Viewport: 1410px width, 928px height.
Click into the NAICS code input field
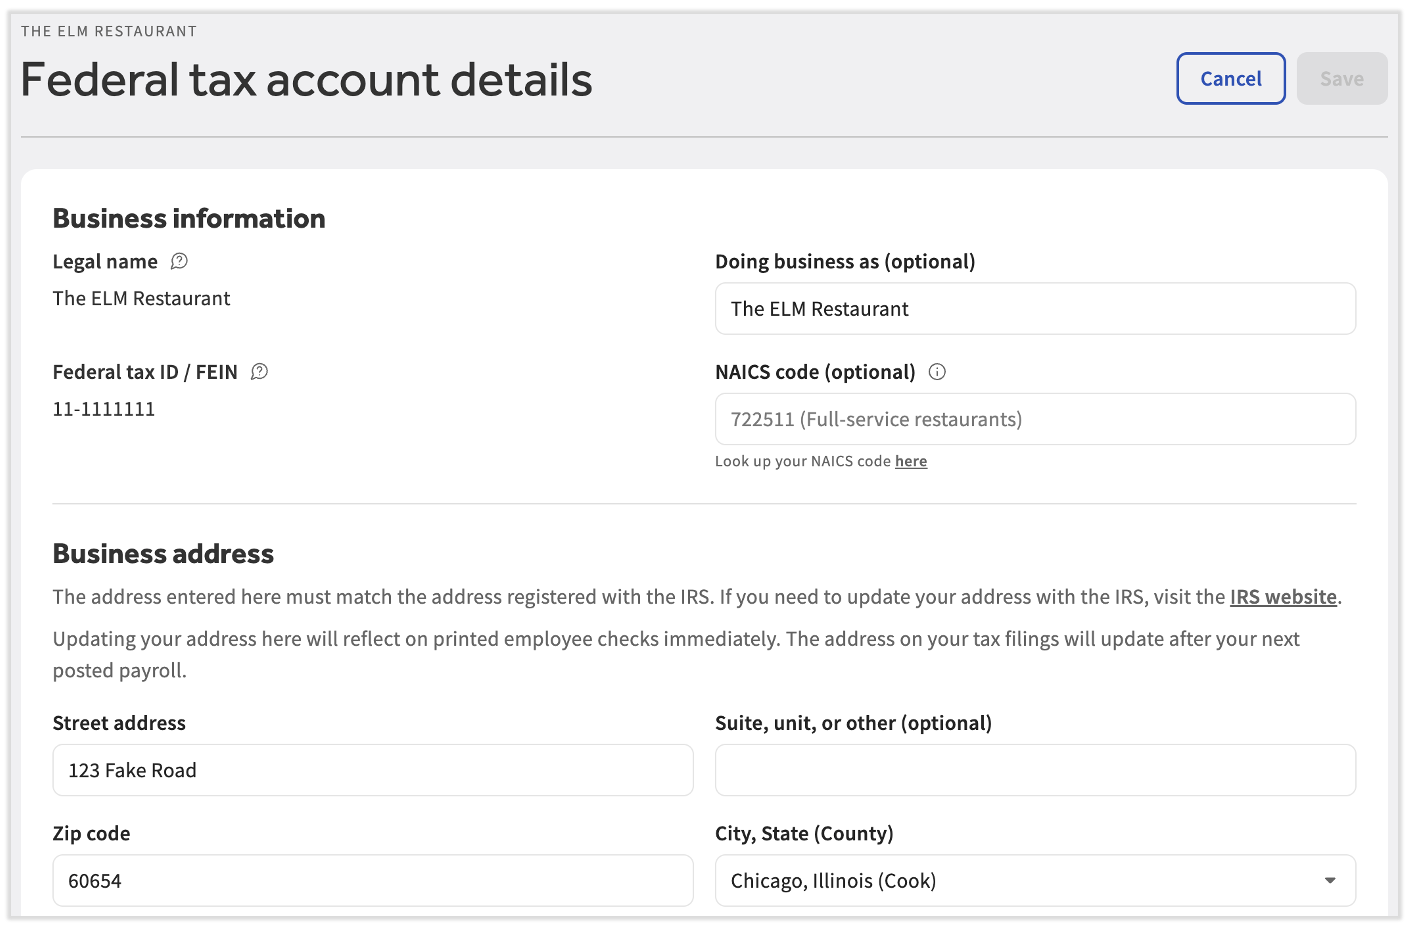pyautogui.click(x=1035, y=419)
